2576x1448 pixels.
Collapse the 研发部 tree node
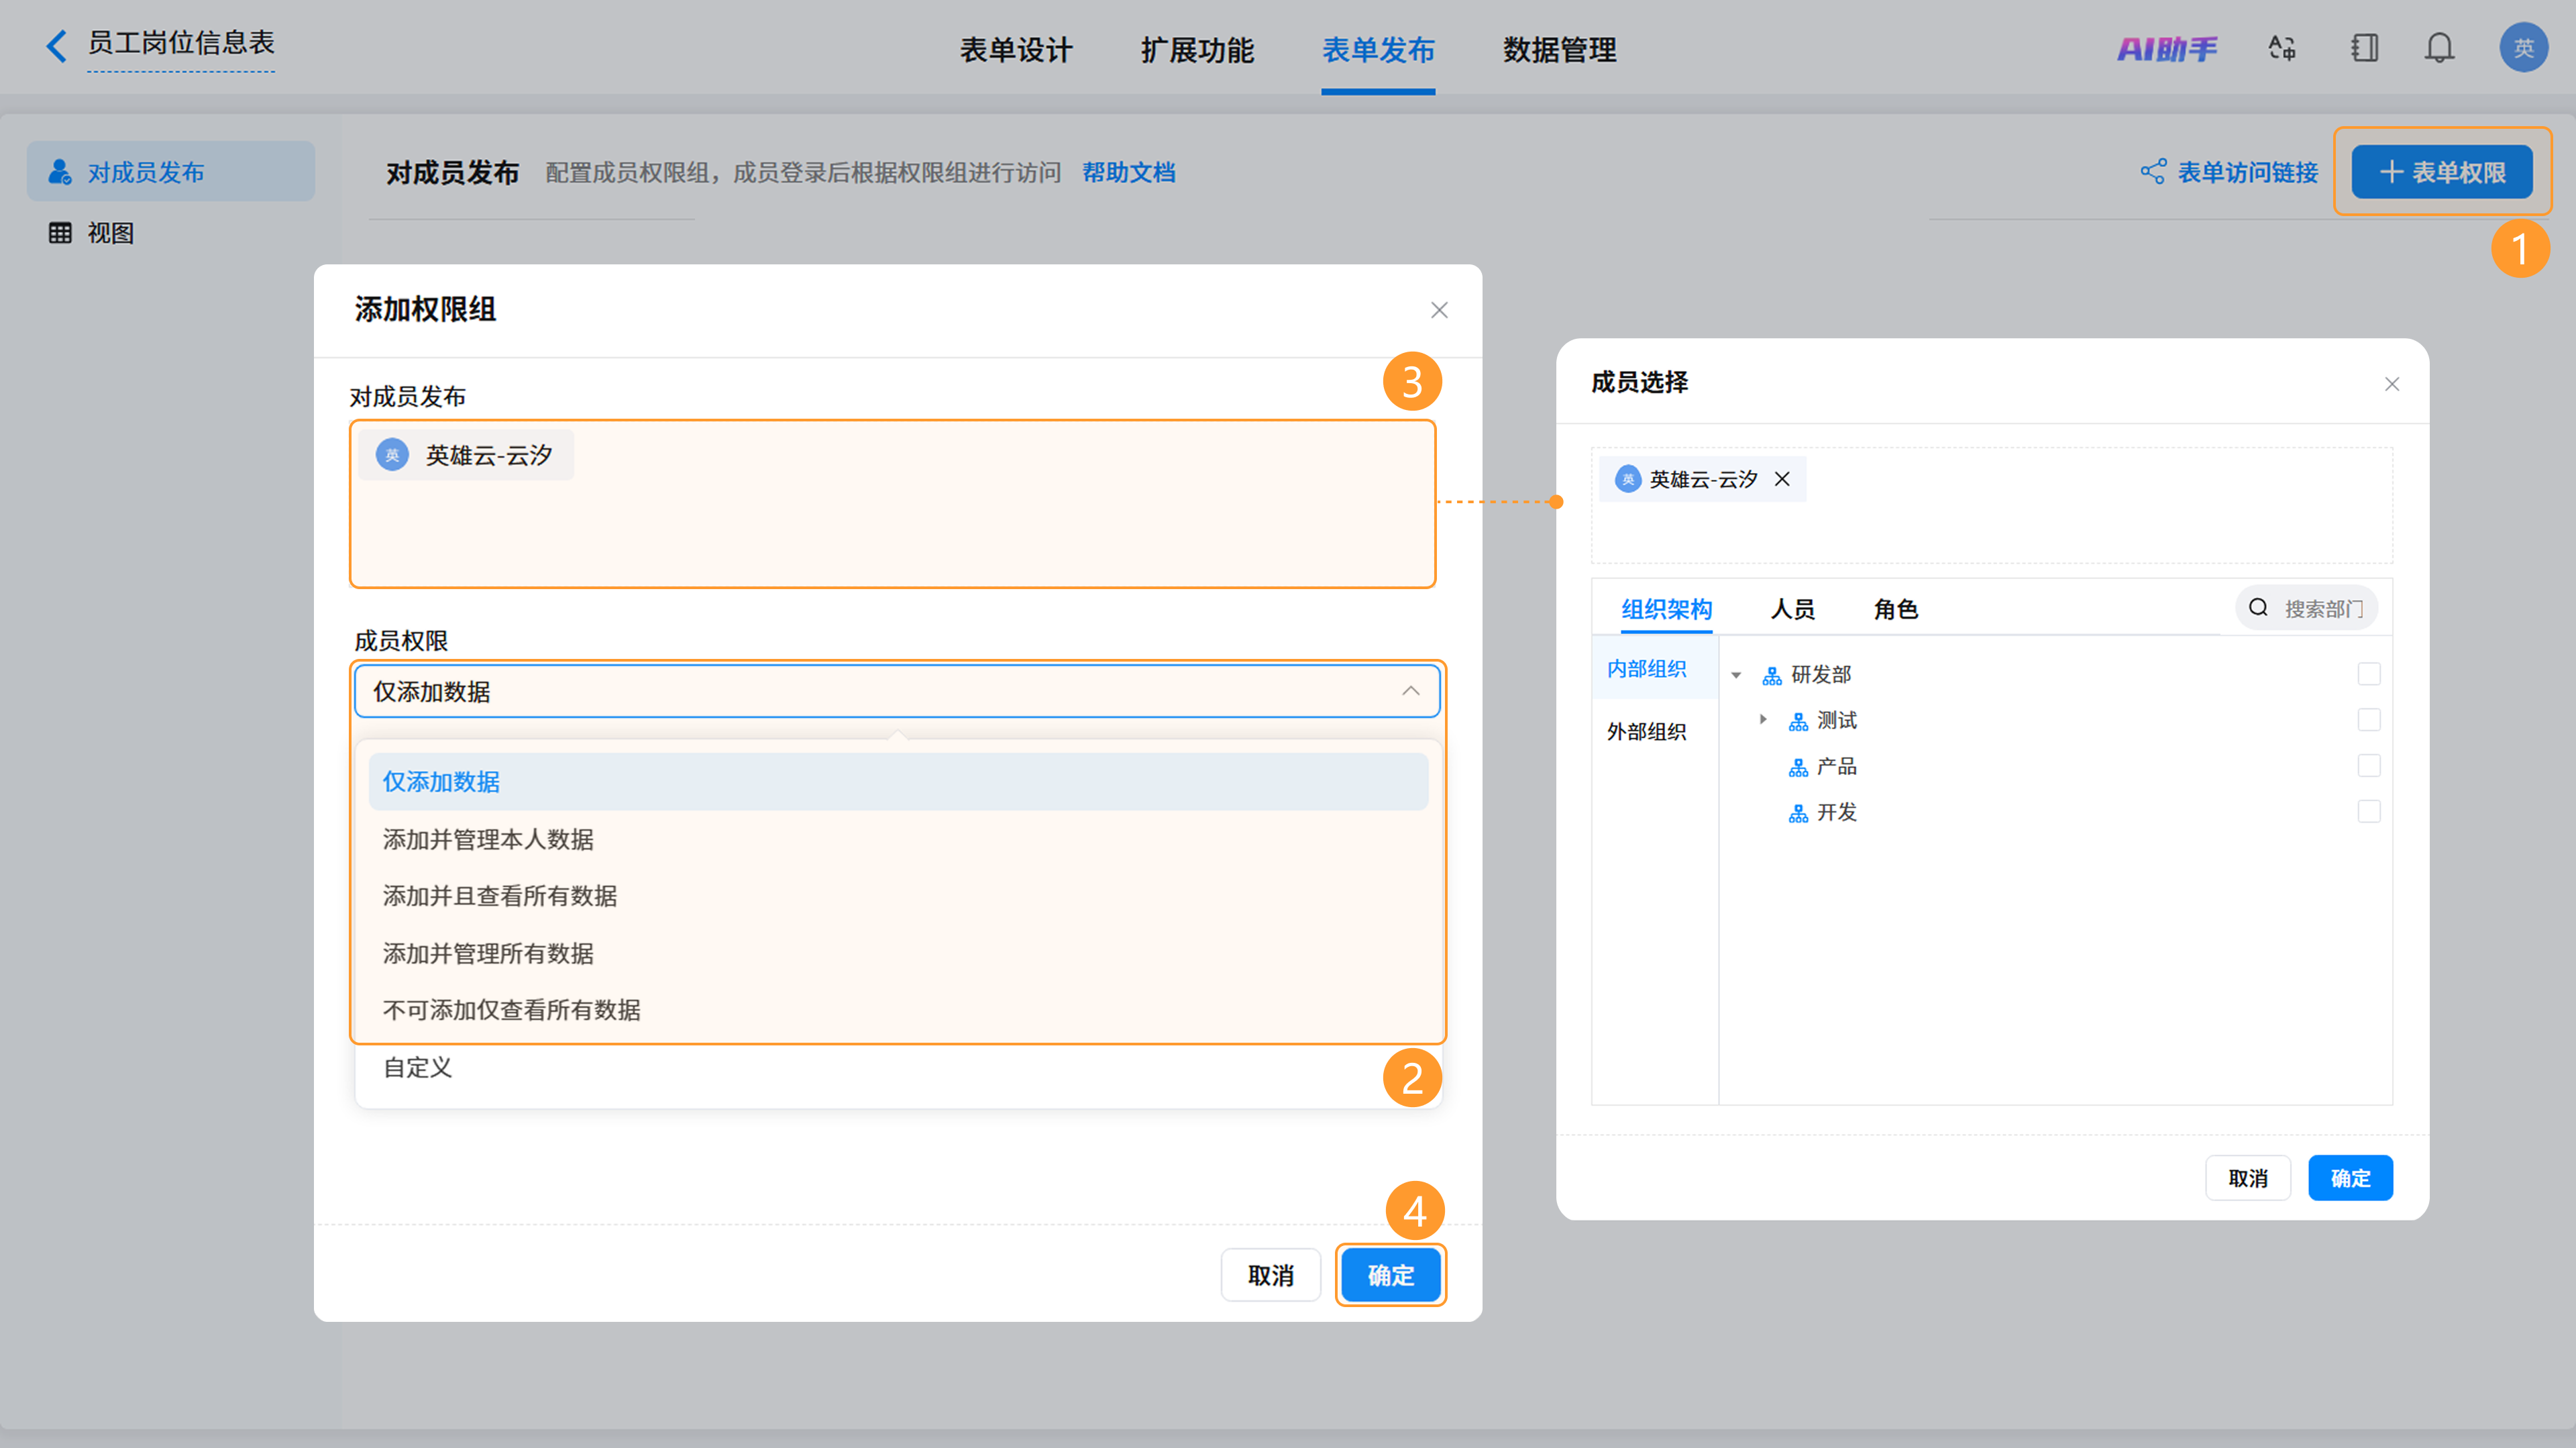click(x=1736, y=675)
